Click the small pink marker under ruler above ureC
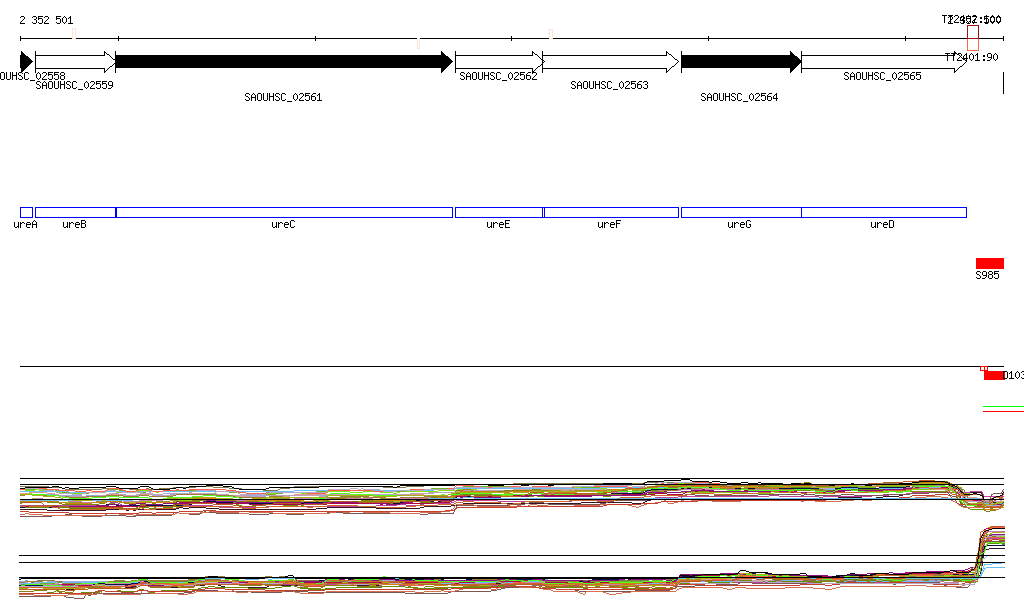The image size is (1024, 611). (419, 44)
